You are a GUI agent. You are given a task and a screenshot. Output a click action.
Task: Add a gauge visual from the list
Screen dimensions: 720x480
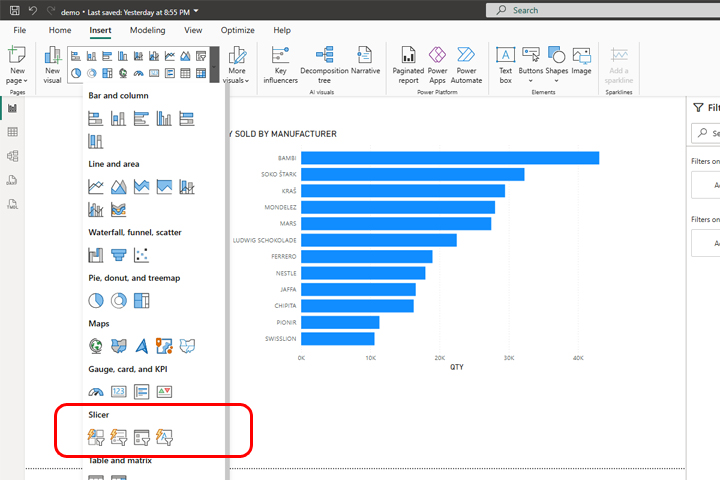point(97,392)
